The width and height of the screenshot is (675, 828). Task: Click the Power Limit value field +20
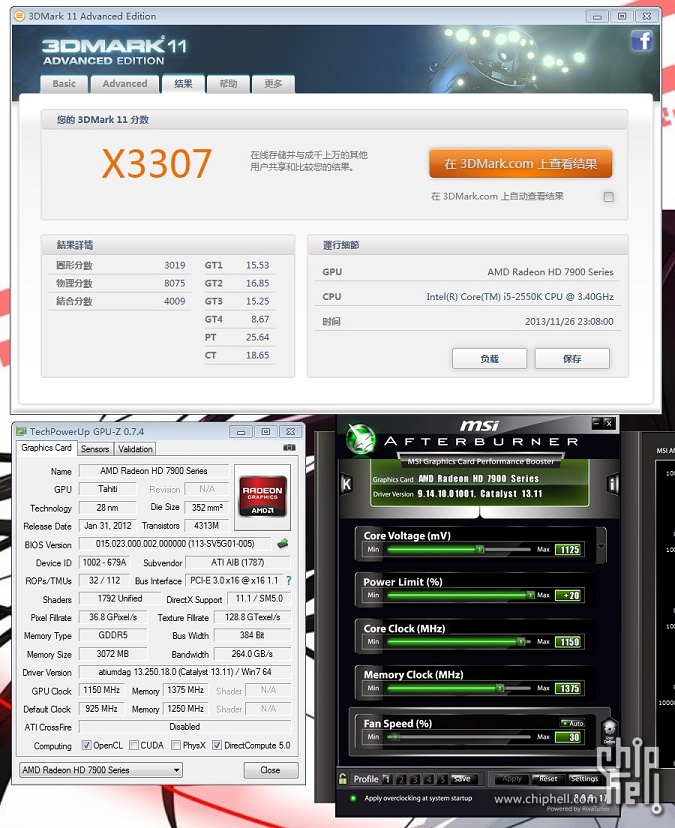coord(569,596)
